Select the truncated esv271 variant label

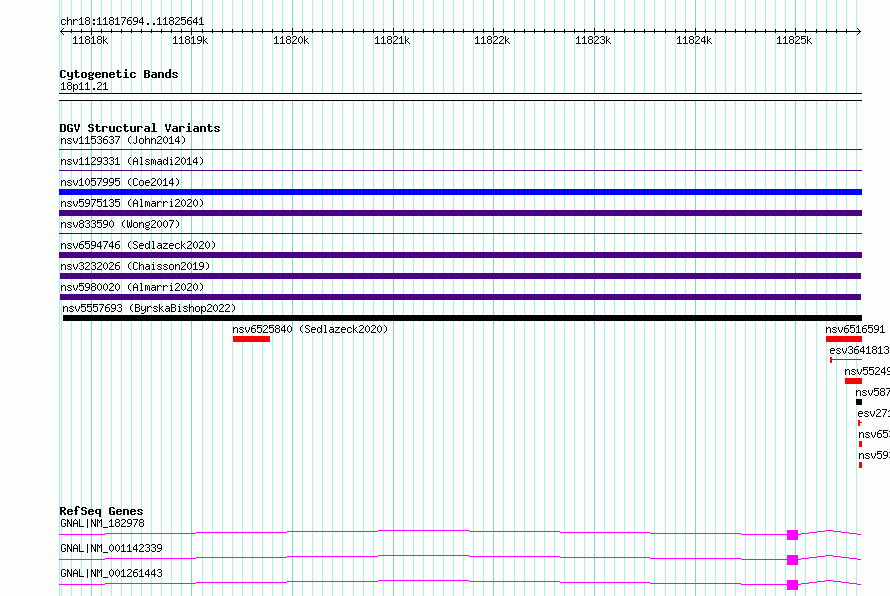[874, 413]
